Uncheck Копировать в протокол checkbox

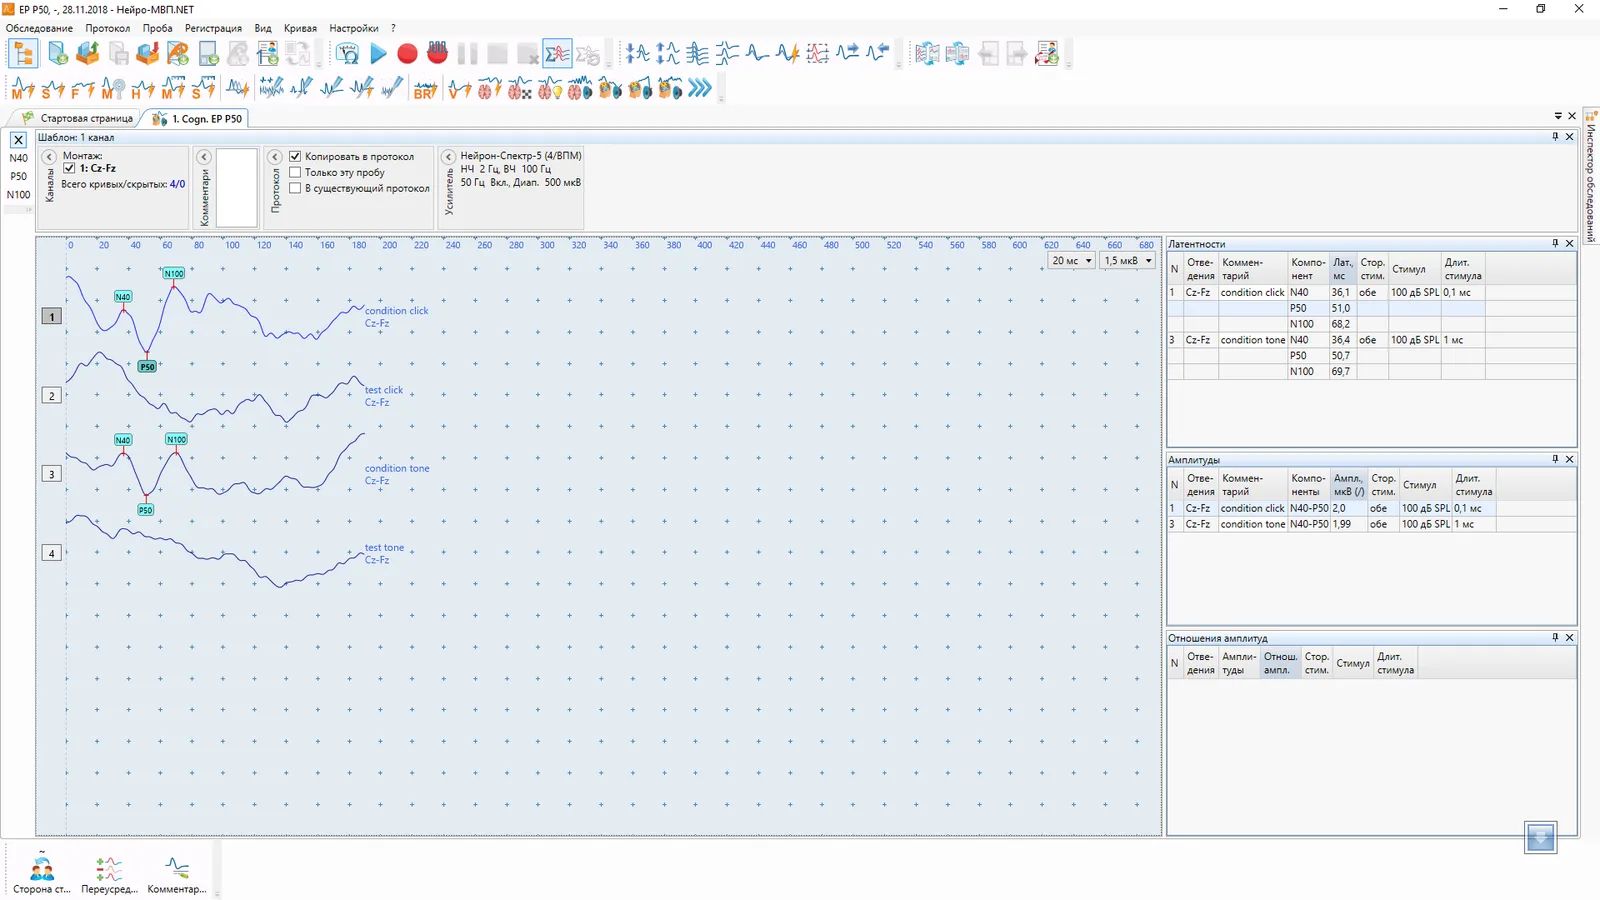coord(295,156)
